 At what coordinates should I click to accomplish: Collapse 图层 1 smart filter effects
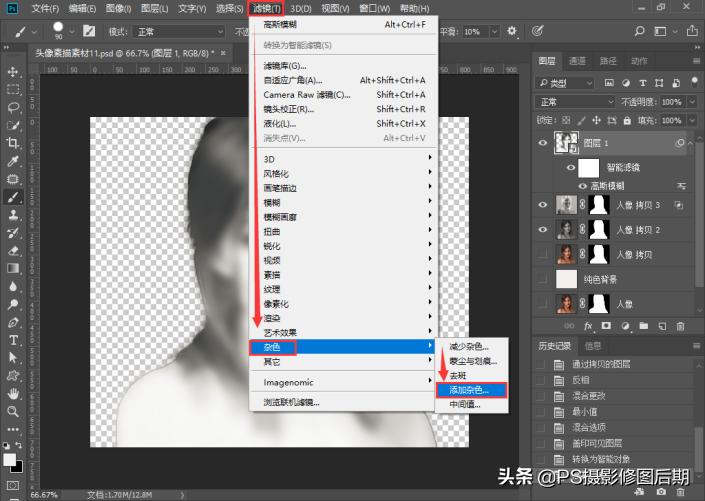[x=691, y=143]
